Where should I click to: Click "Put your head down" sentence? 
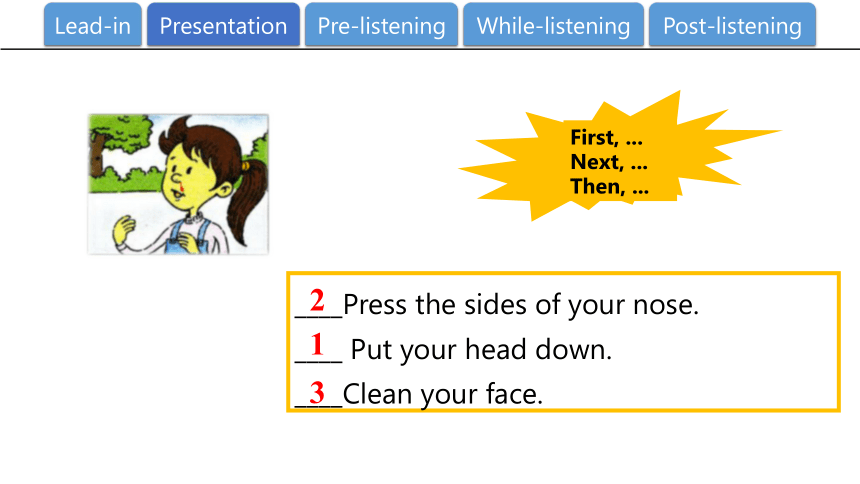pyautogui.click(x=481, y=350)
